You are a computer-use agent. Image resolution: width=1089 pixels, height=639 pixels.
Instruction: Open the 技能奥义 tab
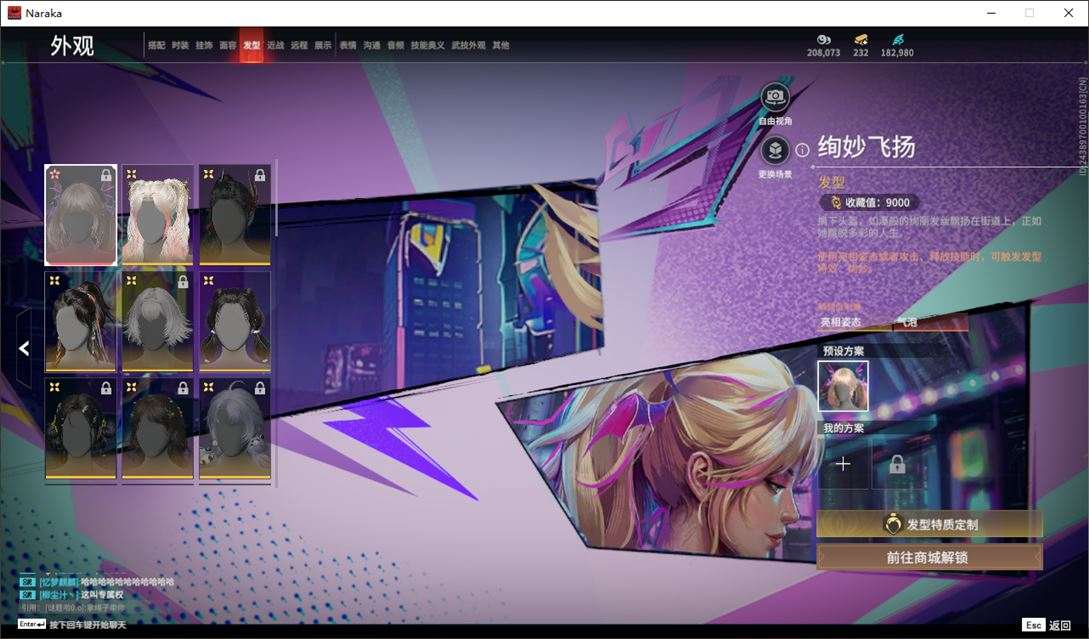(x=427, y=45)
